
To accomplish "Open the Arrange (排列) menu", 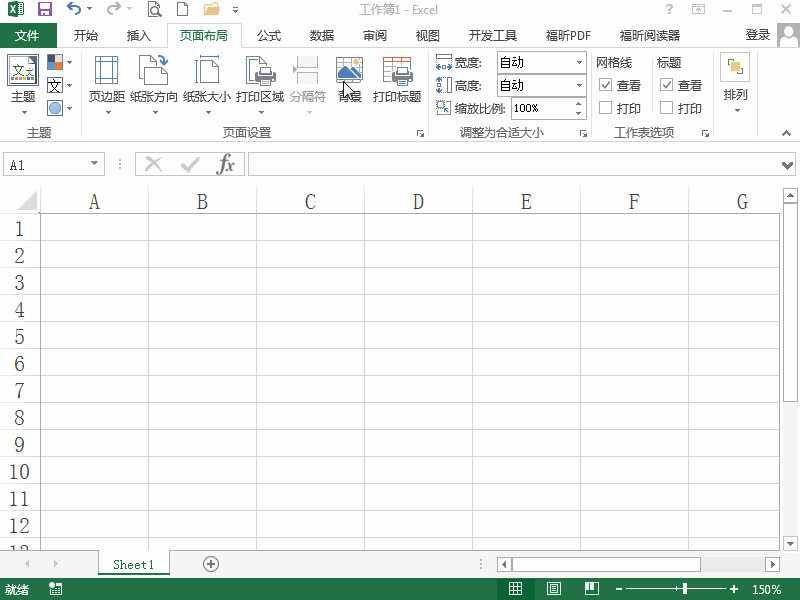I will tap(735, 85).
